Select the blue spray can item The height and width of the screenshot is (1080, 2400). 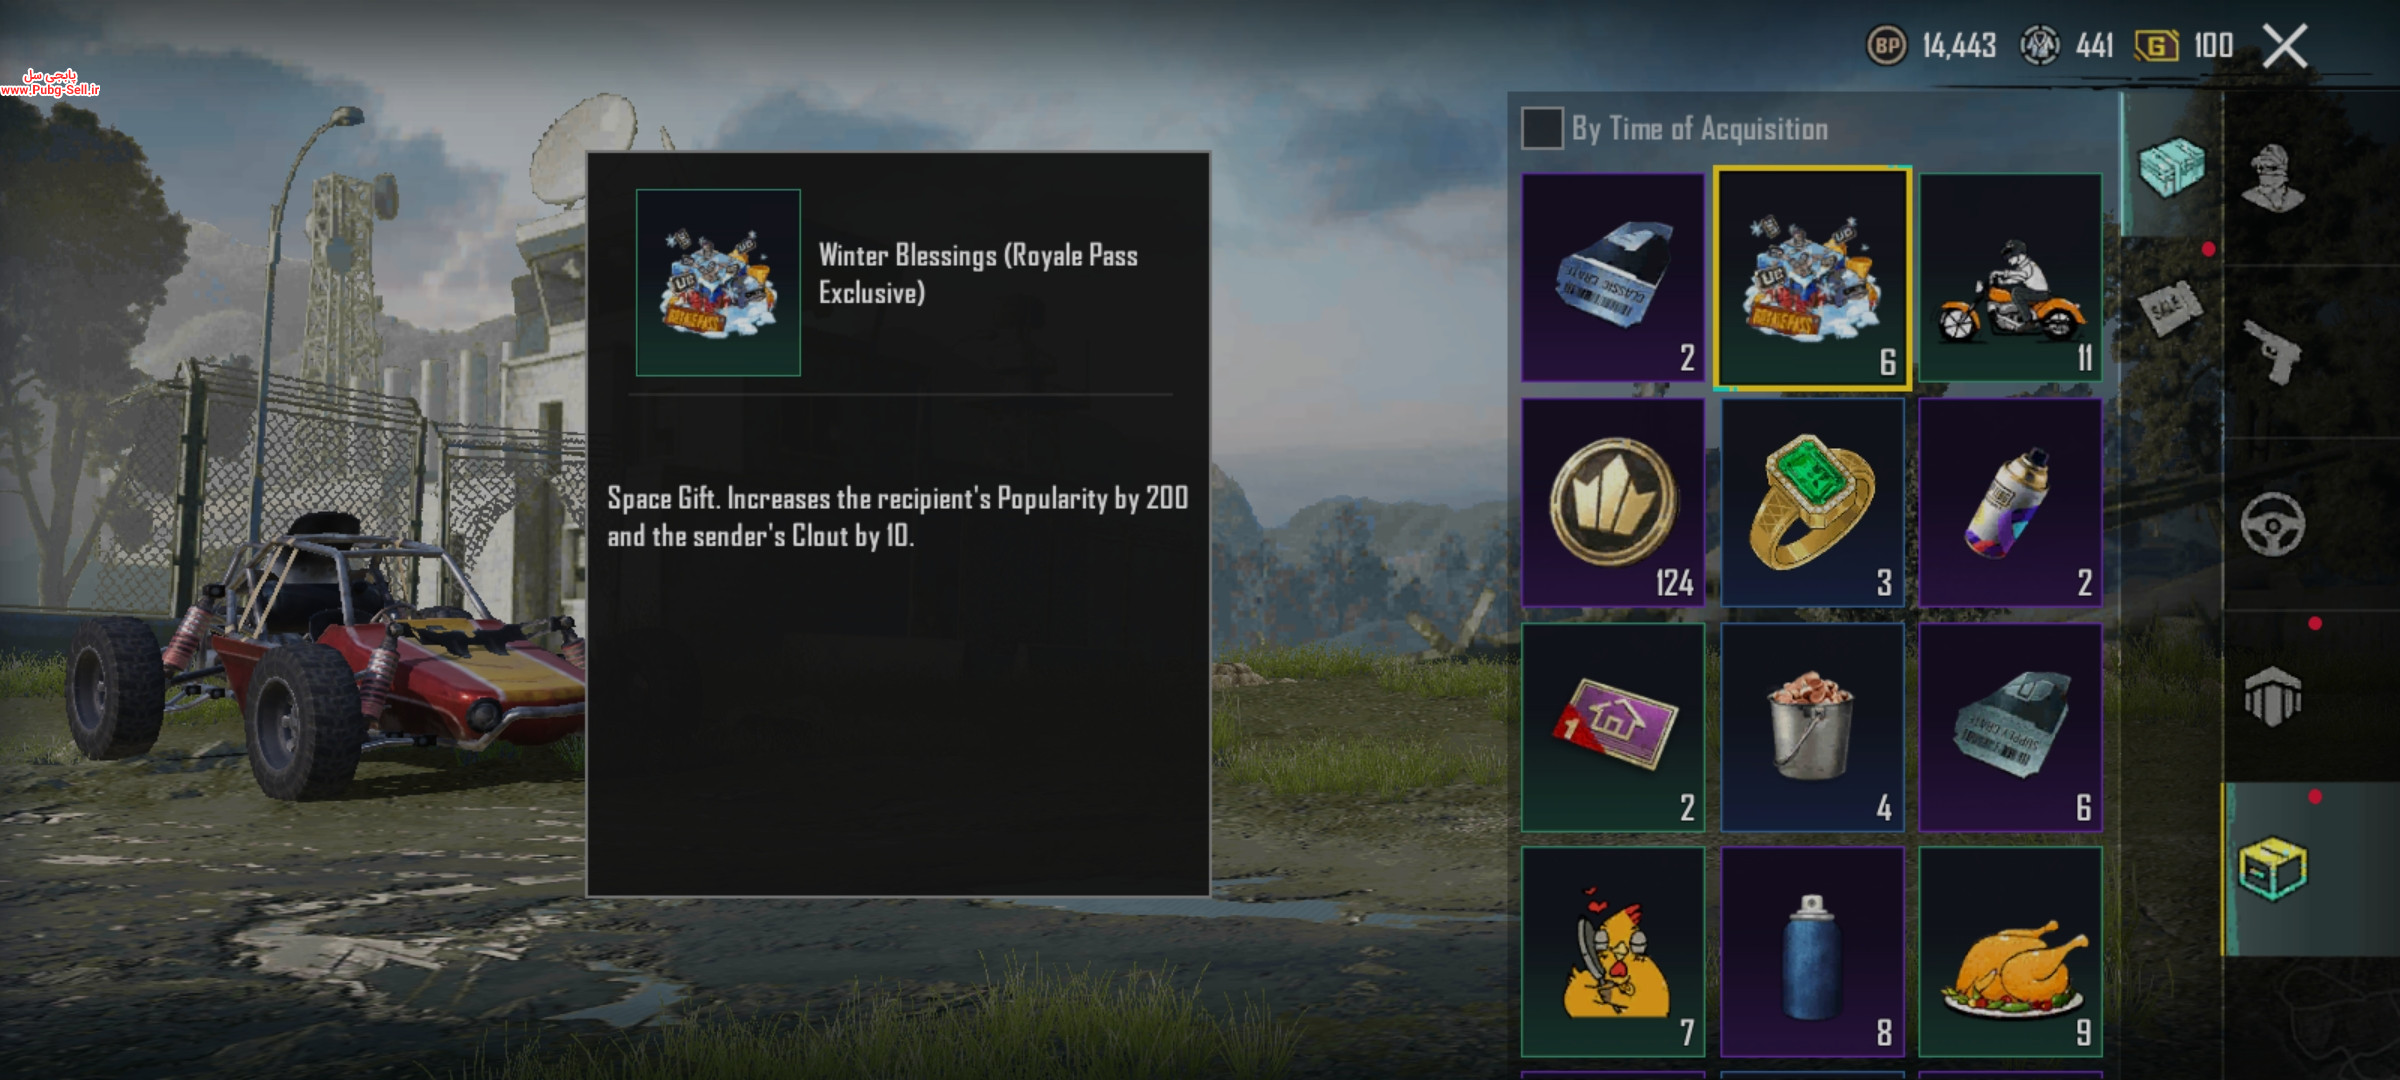point(1812,952)
